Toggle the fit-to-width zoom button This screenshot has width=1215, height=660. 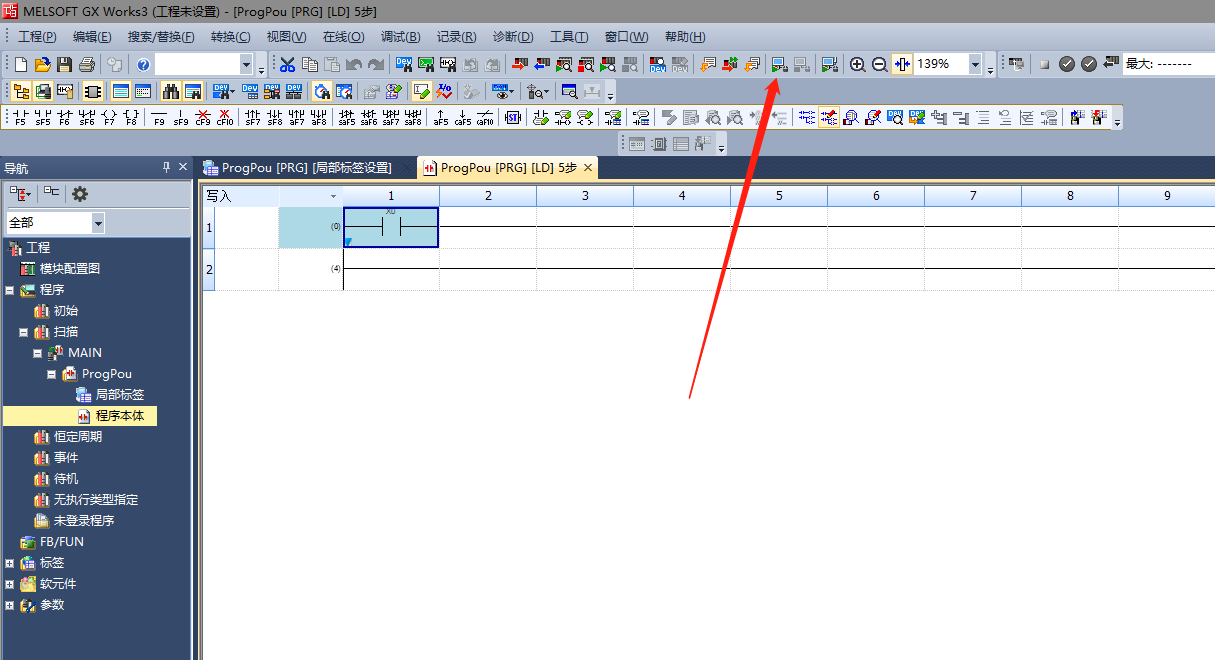(x=902, y=65)
